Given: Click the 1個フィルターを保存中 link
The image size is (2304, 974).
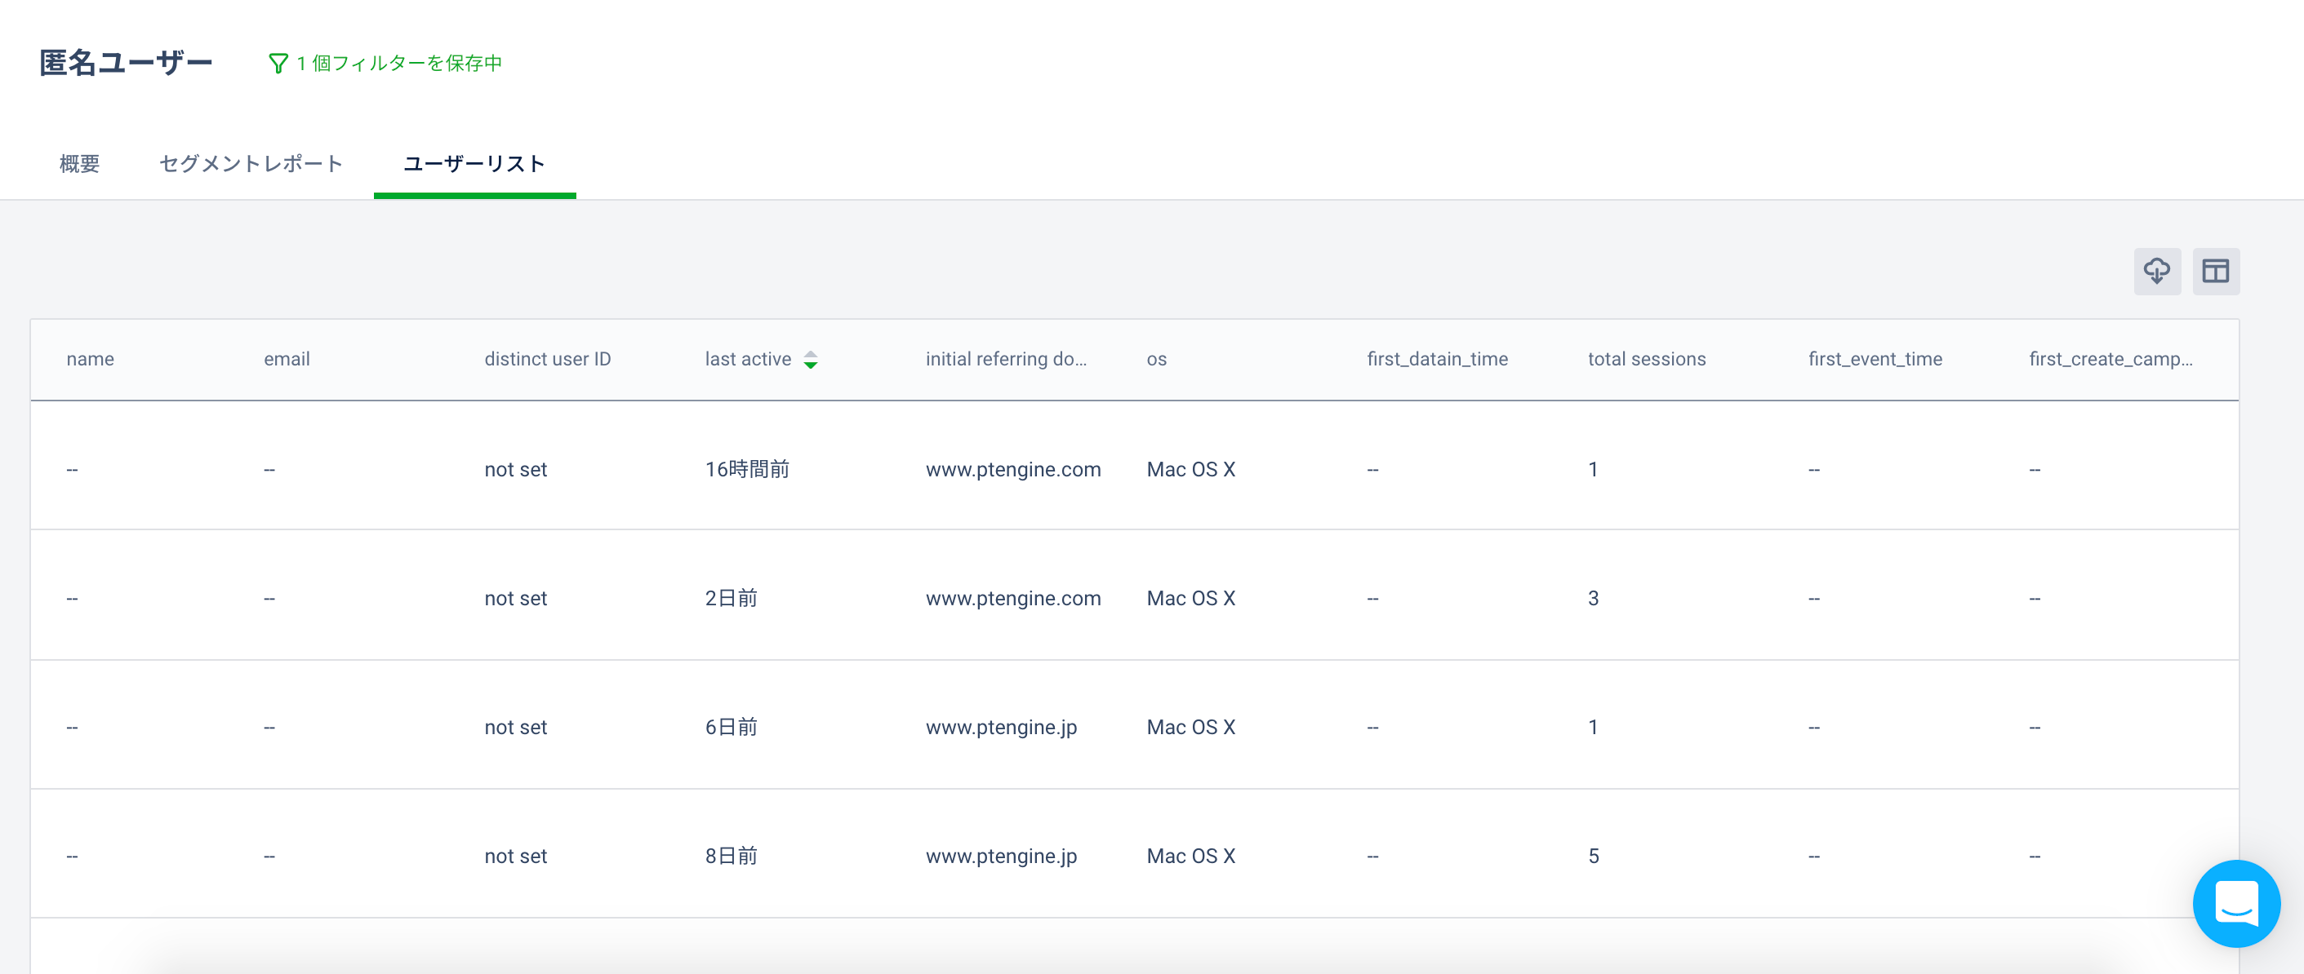Looking at the screenshot, I should [x=399, y=63].
